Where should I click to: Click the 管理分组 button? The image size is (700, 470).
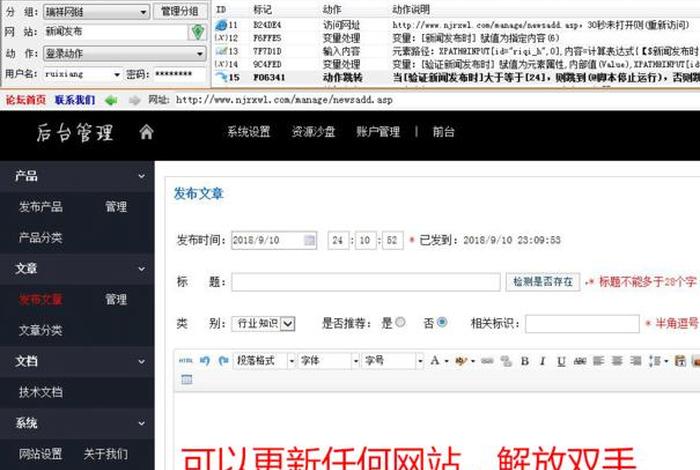(180, 11)
